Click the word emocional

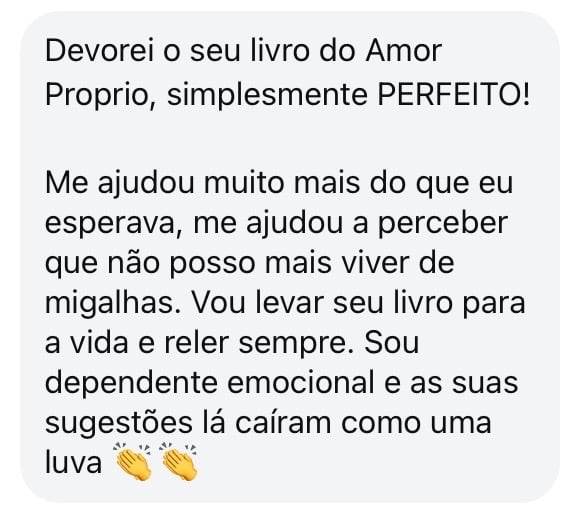(x=301, y=383)
